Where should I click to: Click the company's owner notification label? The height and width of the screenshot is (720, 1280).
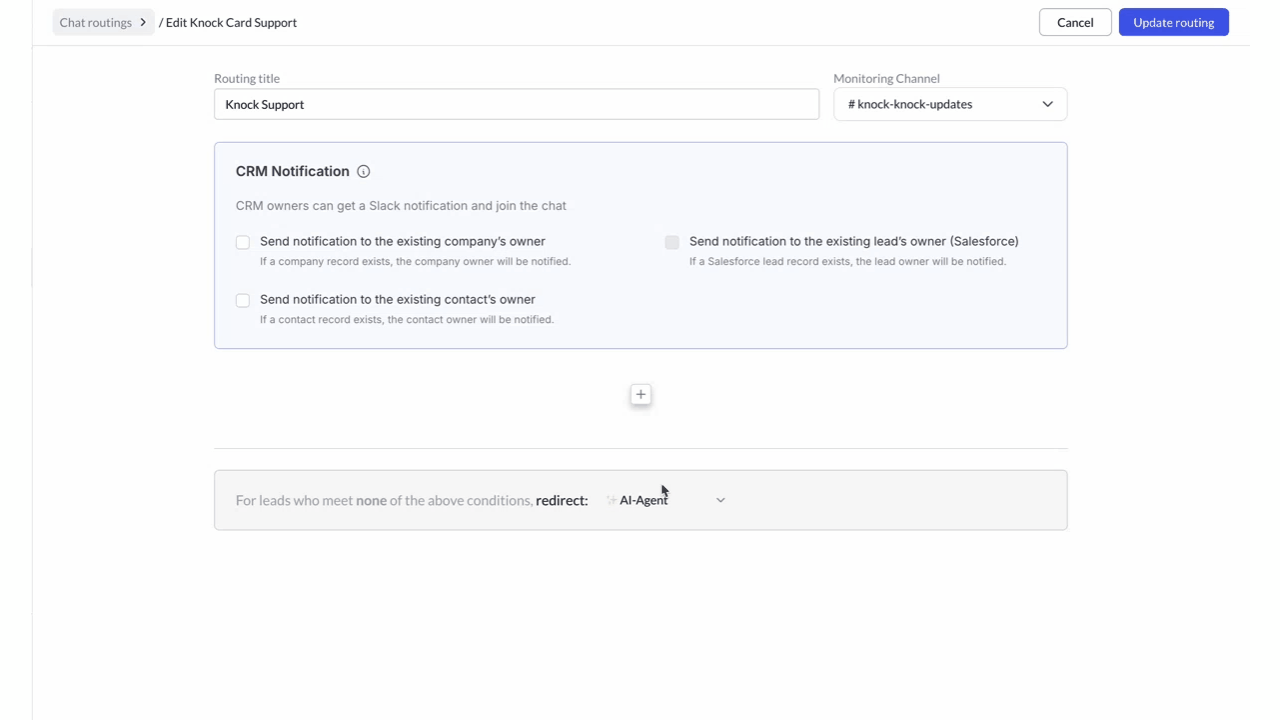402,242
